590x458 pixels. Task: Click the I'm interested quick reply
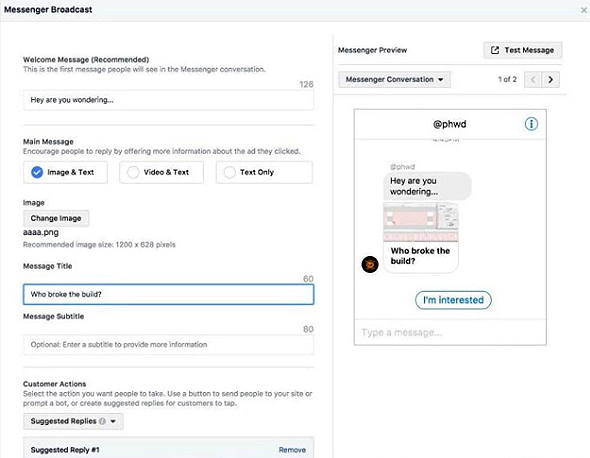(x=453, y=300)
